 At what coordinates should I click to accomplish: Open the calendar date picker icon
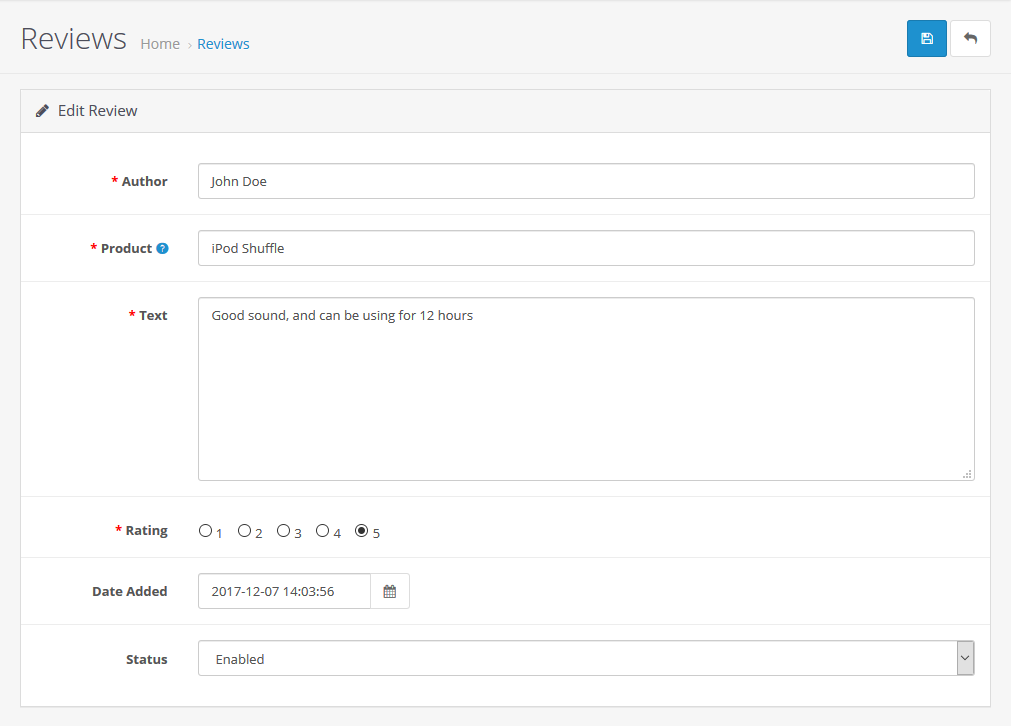click(390, 591)
